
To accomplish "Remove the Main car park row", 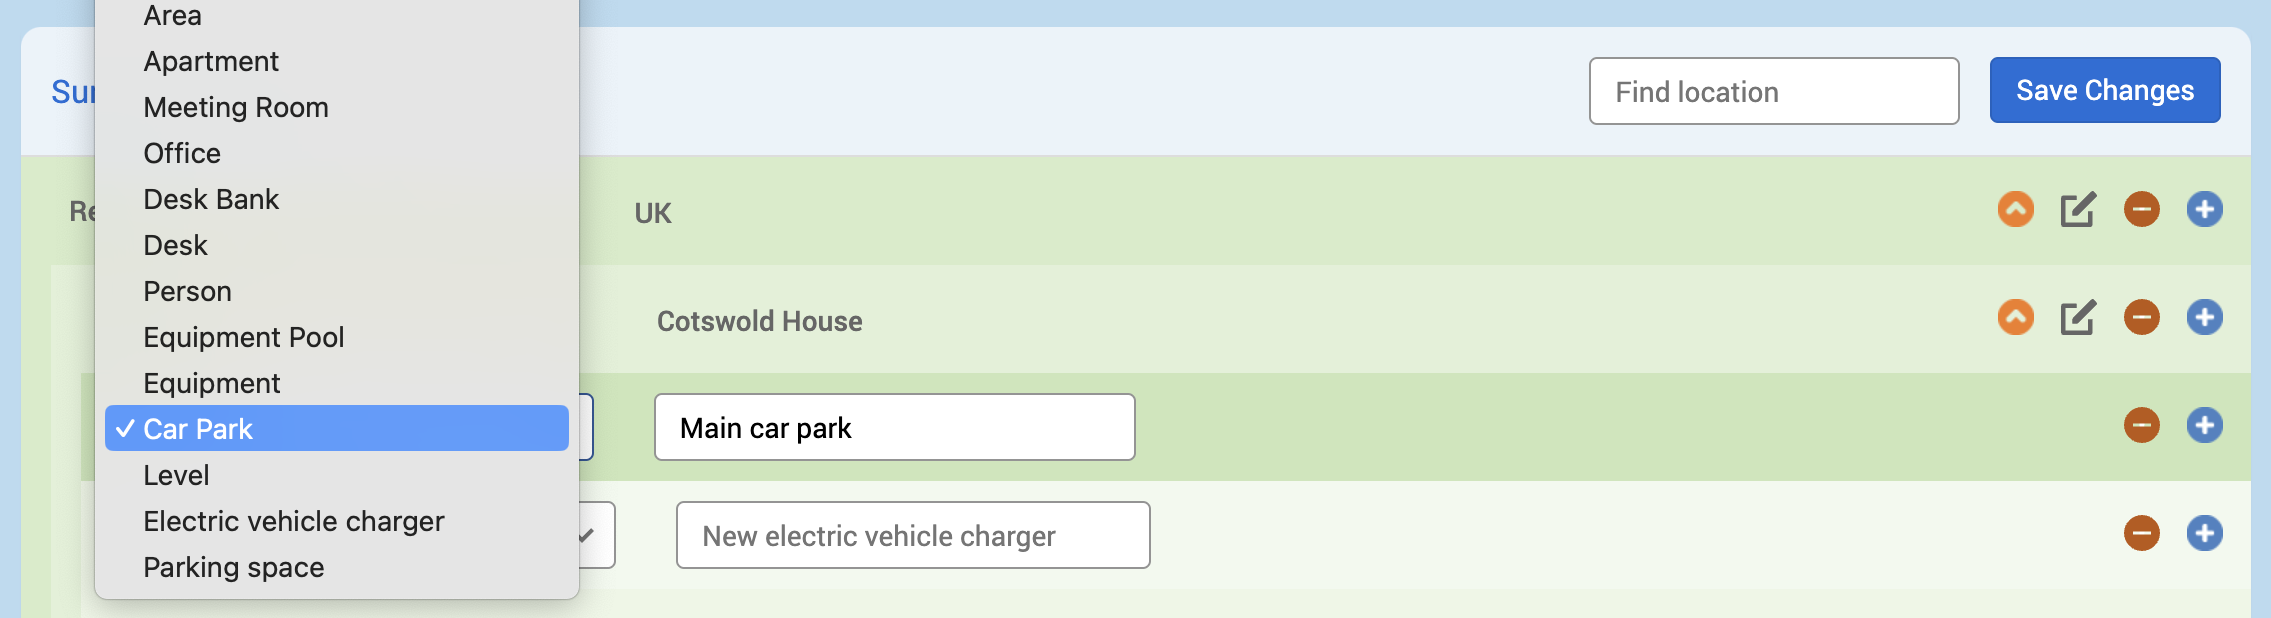I will (2141, 426).
